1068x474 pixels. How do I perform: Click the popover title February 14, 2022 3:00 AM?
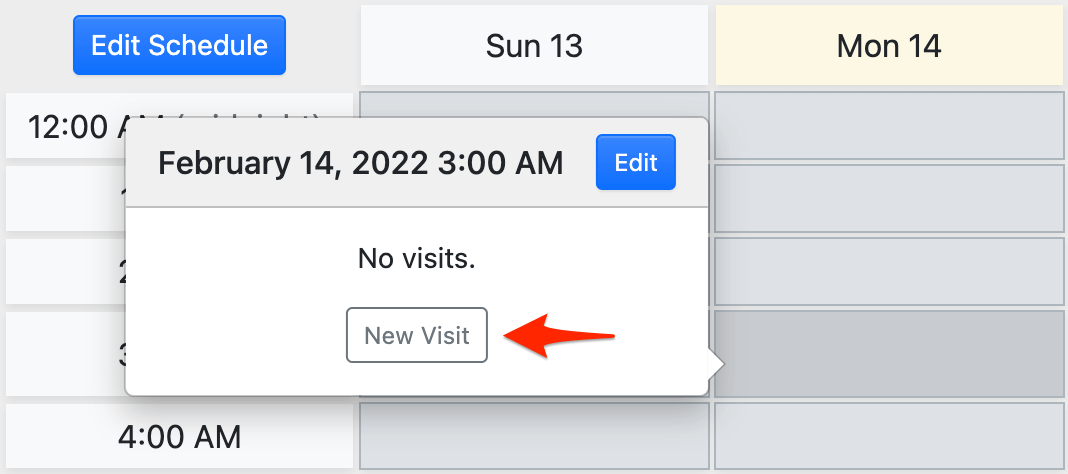coord(360,163)
